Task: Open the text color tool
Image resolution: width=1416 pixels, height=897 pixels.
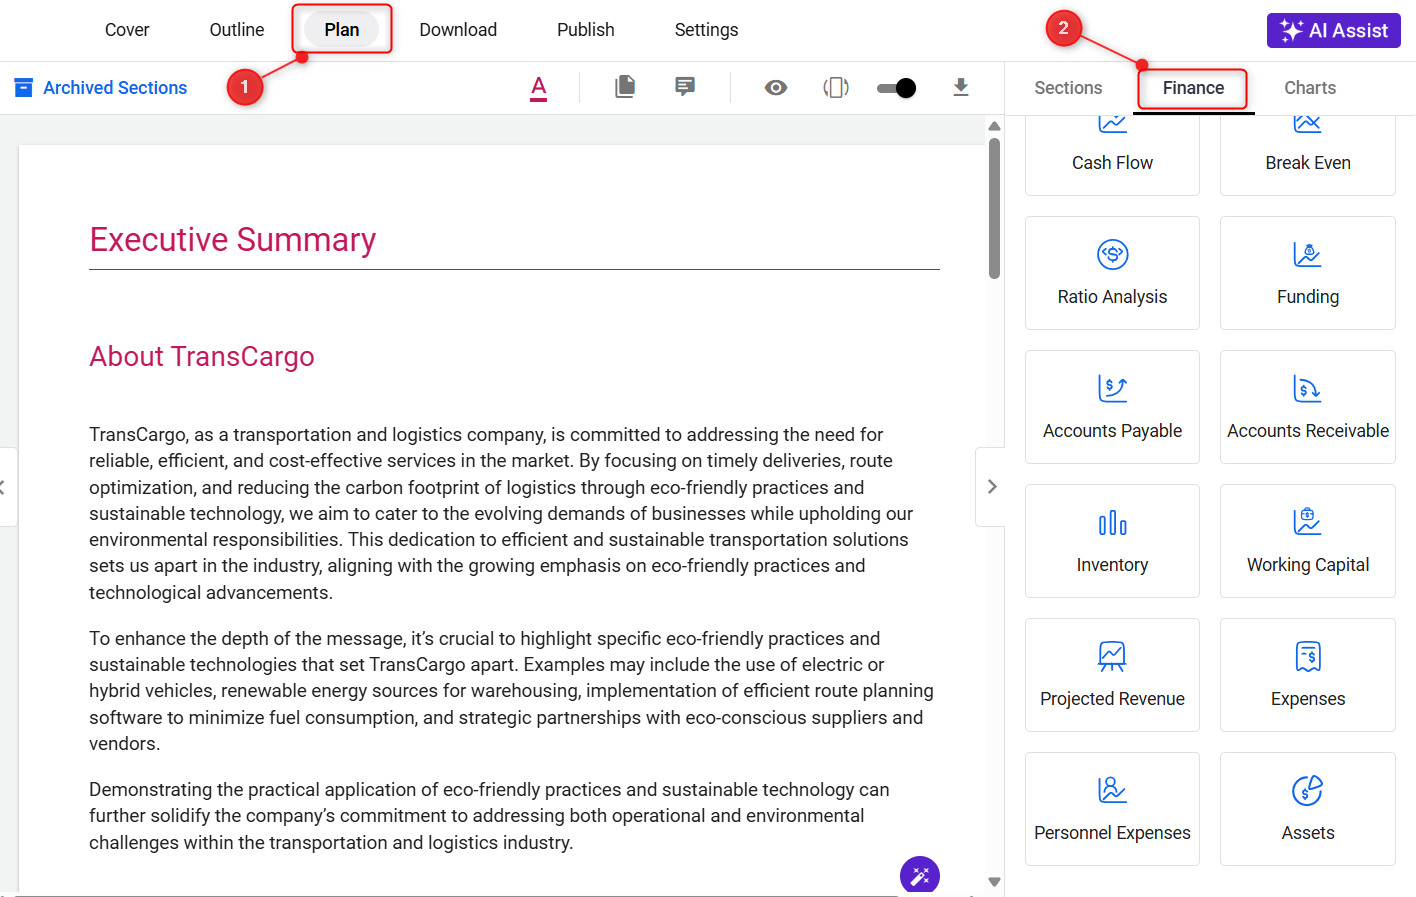Action: pos(538,88)
